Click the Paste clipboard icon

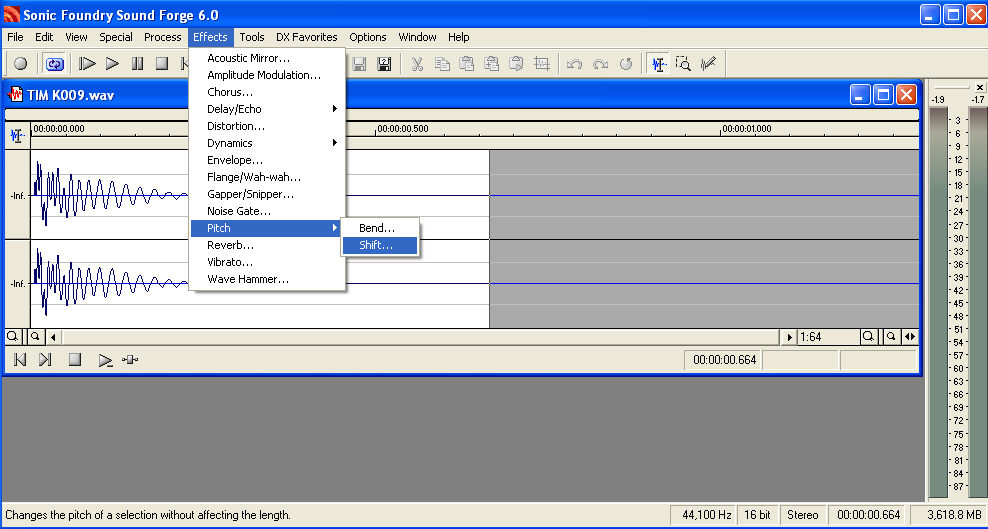pyautogui.click(x=467, y=64)
